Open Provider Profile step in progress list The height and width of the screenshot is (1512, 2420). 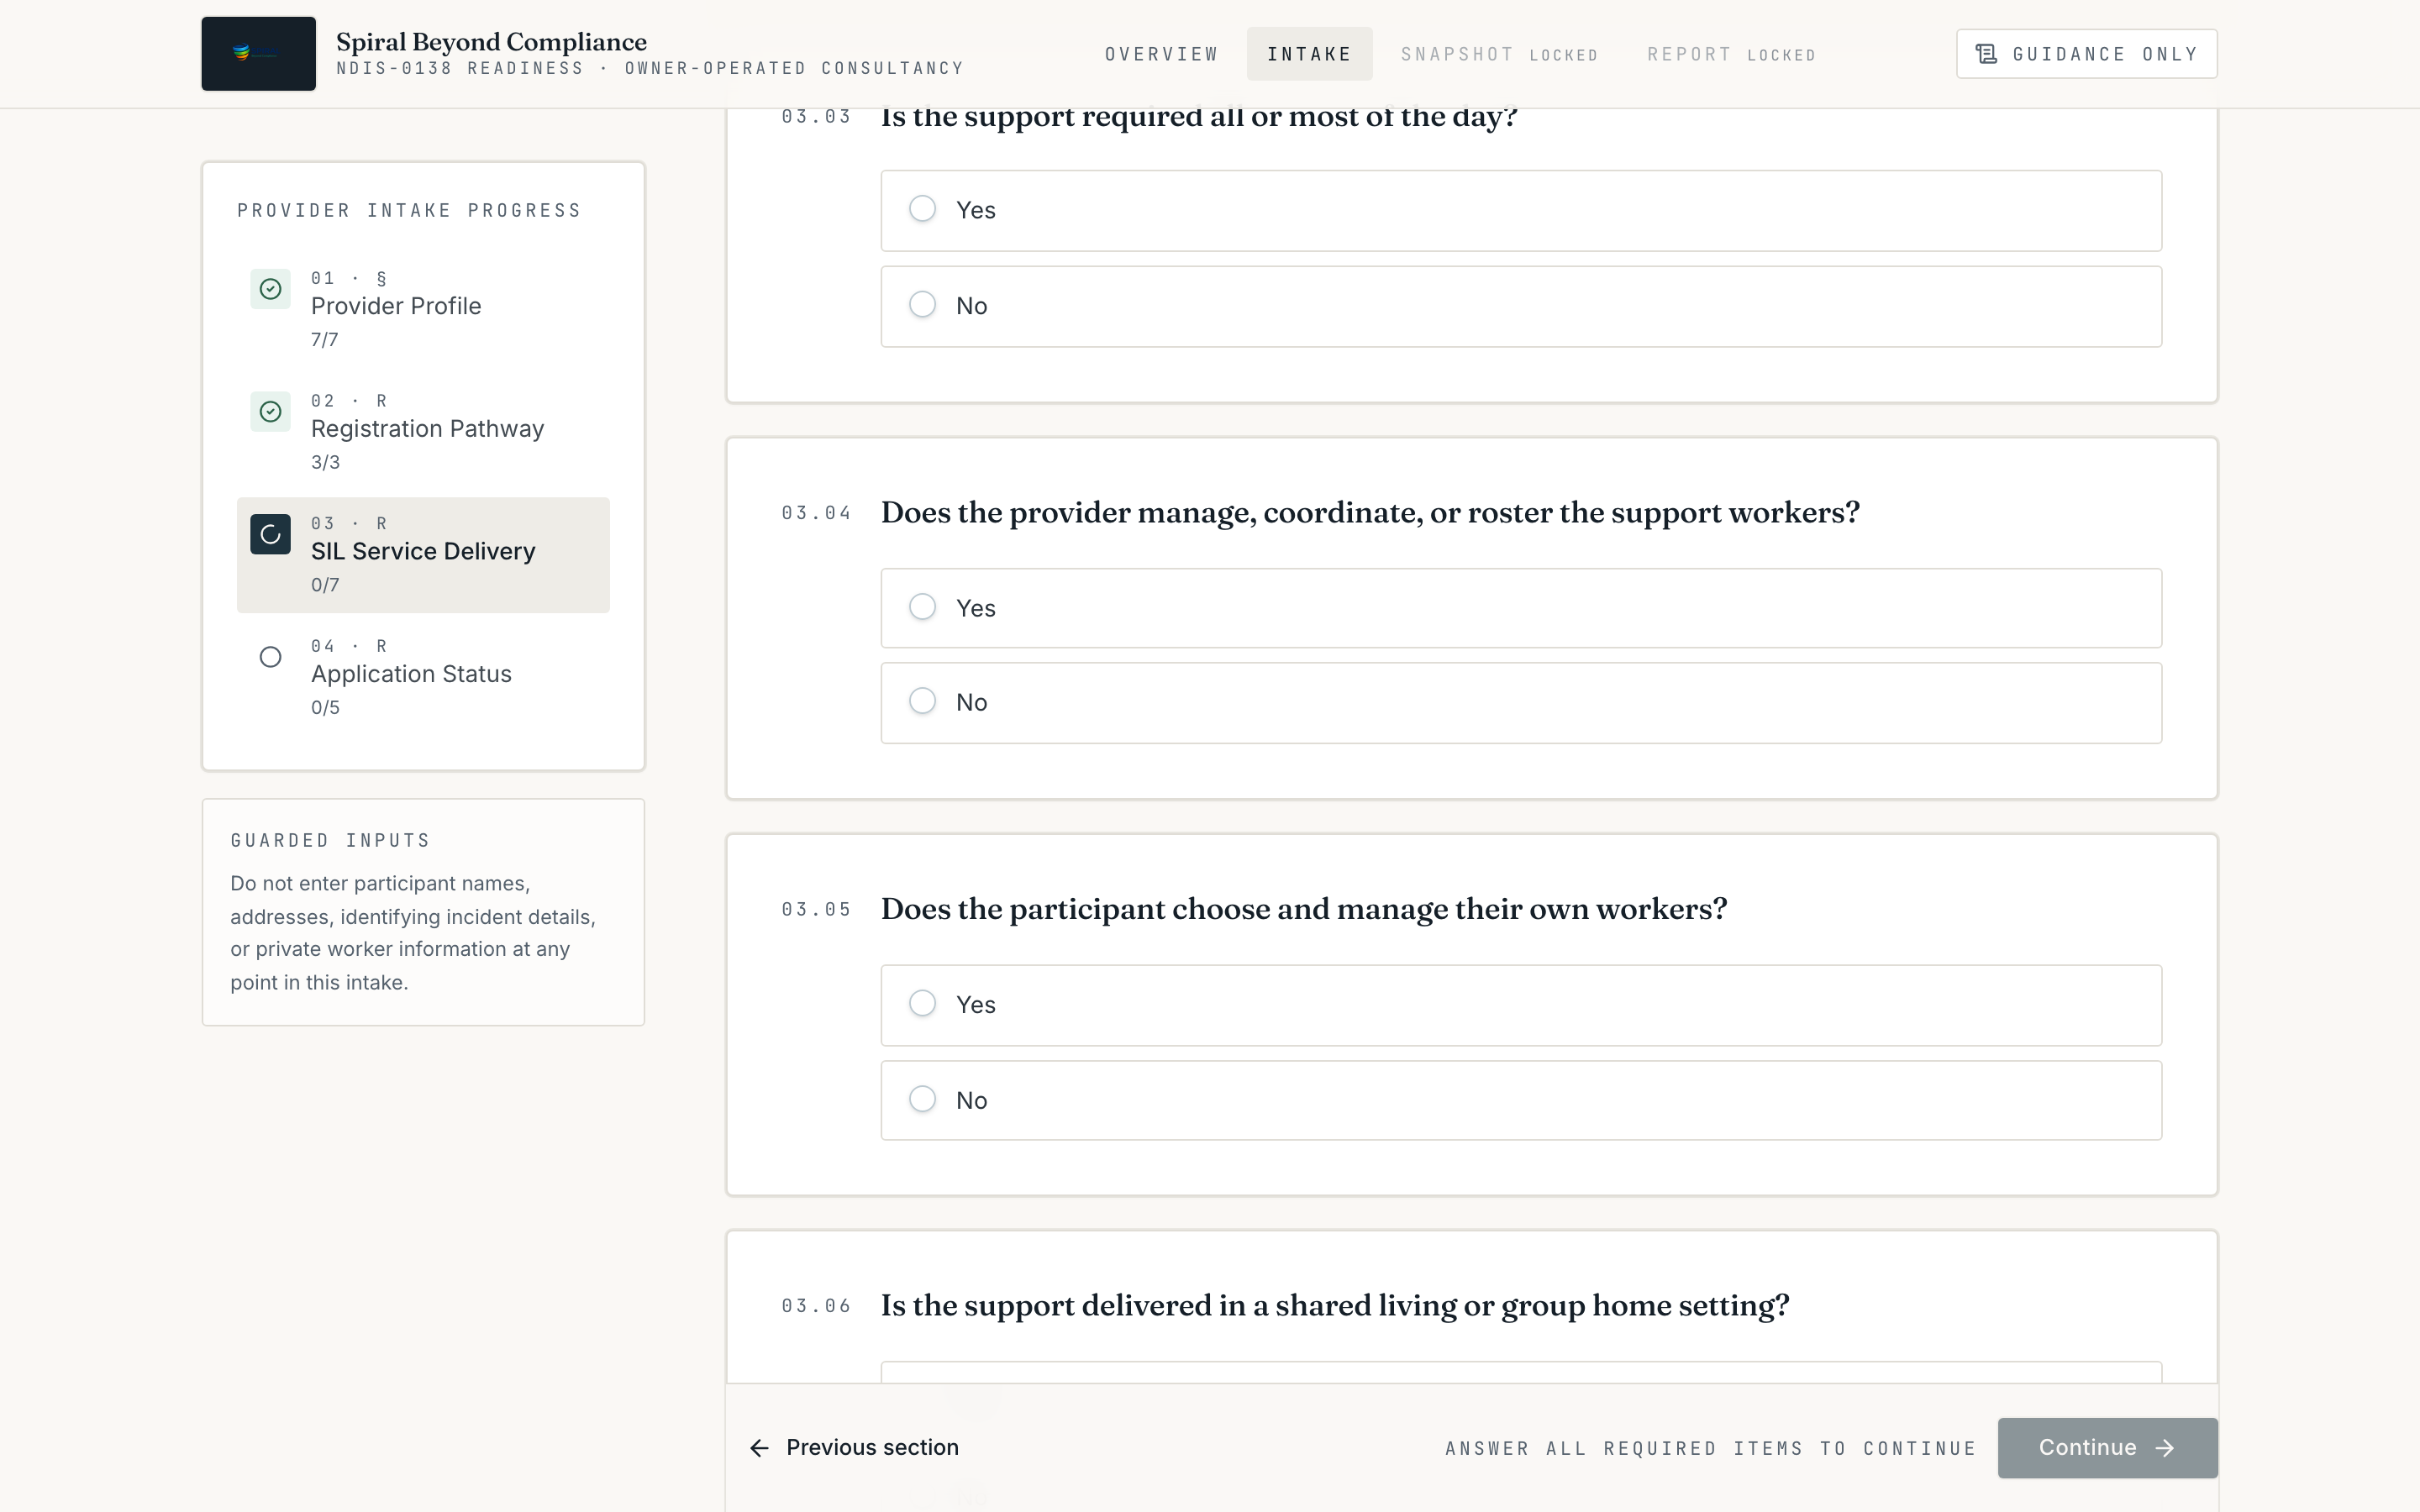tap(423, 310)
